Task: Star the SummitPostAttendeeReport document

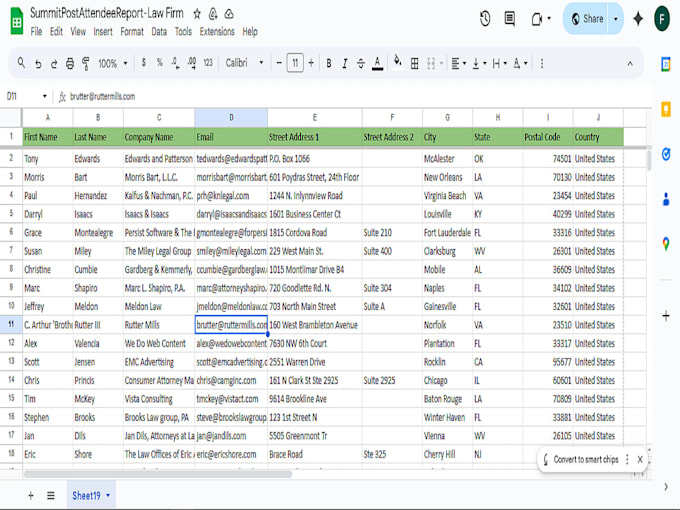Action: 197,14
